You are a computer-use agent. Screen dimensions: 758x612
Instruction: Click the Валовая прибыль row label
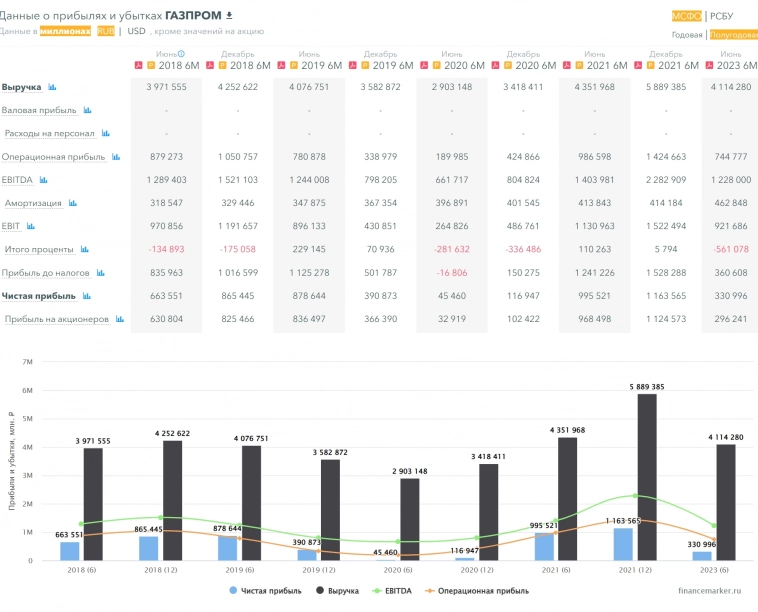point(39,110)
